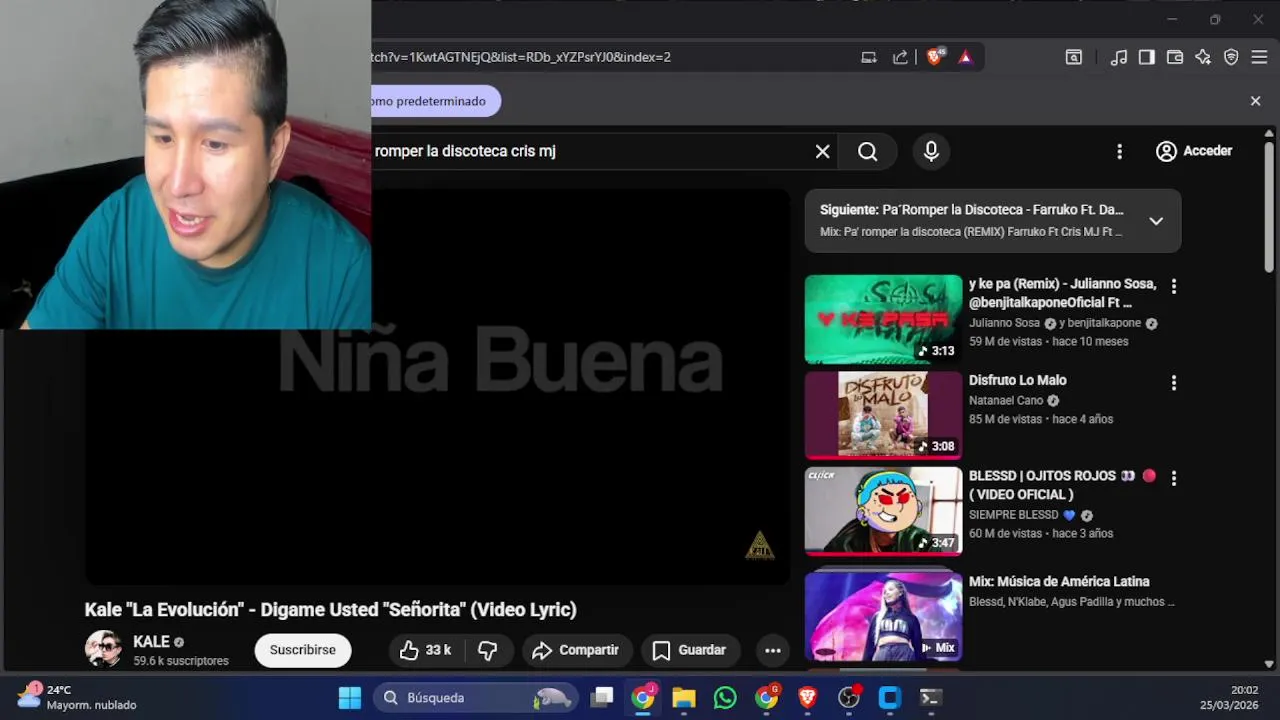Viewport: 1280px width, 720px height.
Task: Open the Brave Wallet icon
Action: point(1175,57)
